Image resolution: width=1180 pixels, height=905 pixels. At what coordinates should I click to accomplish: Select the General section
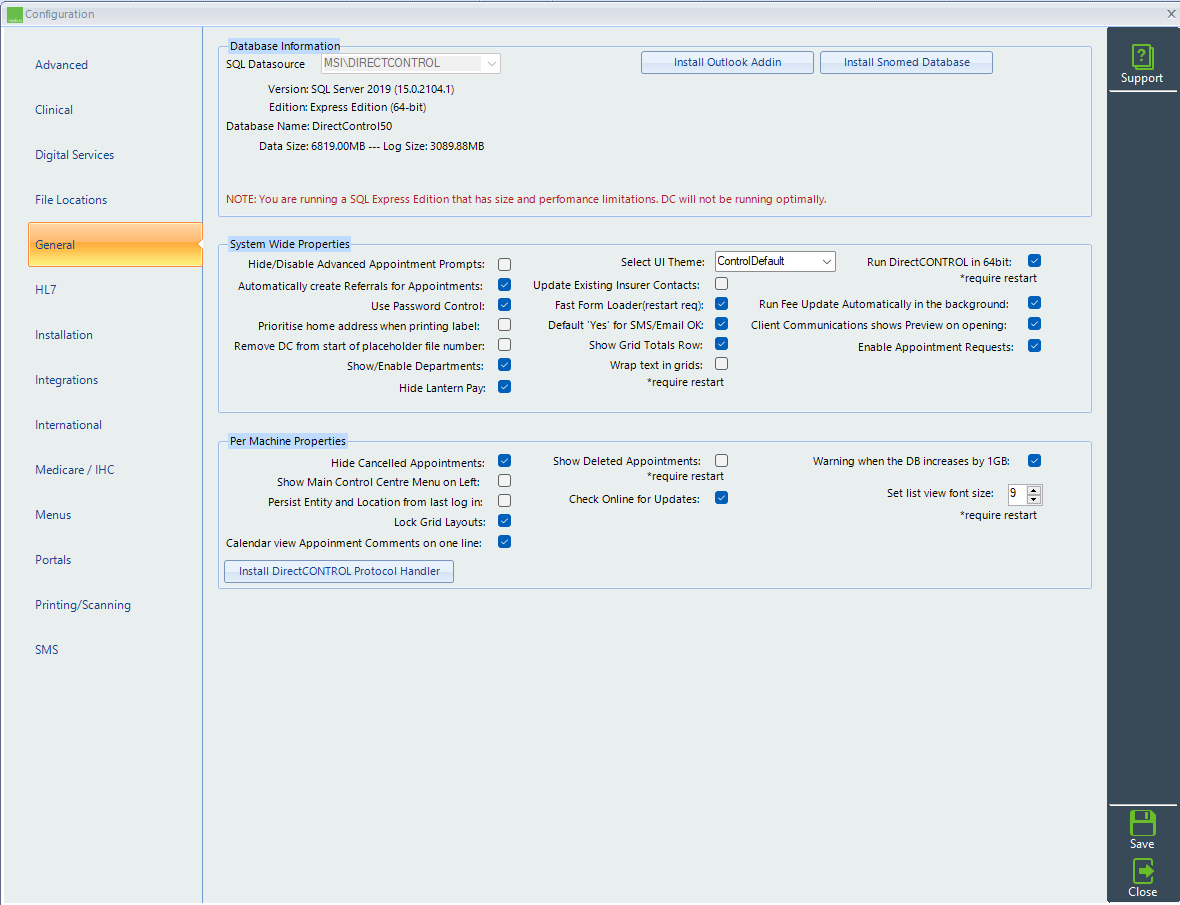(115, 244)
